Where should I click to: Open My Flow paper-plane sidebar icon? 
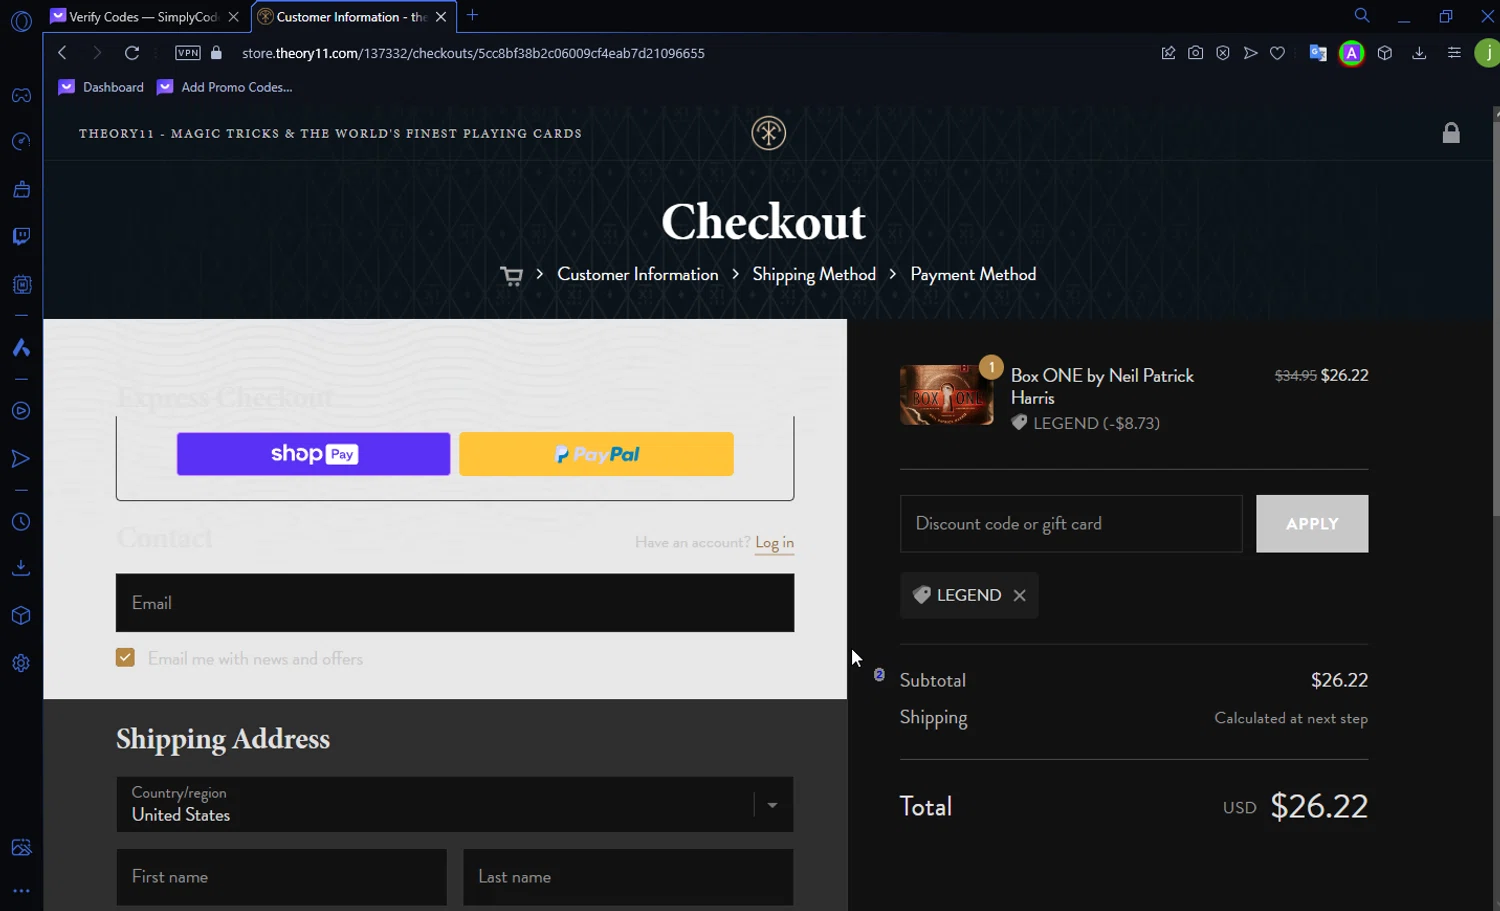click(x=21, y=459)
